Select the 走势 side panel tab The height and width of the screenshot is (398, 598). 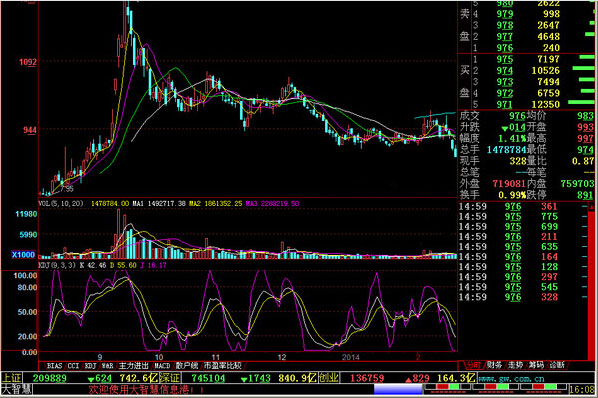pyautogui.click(x=515, y=365)
